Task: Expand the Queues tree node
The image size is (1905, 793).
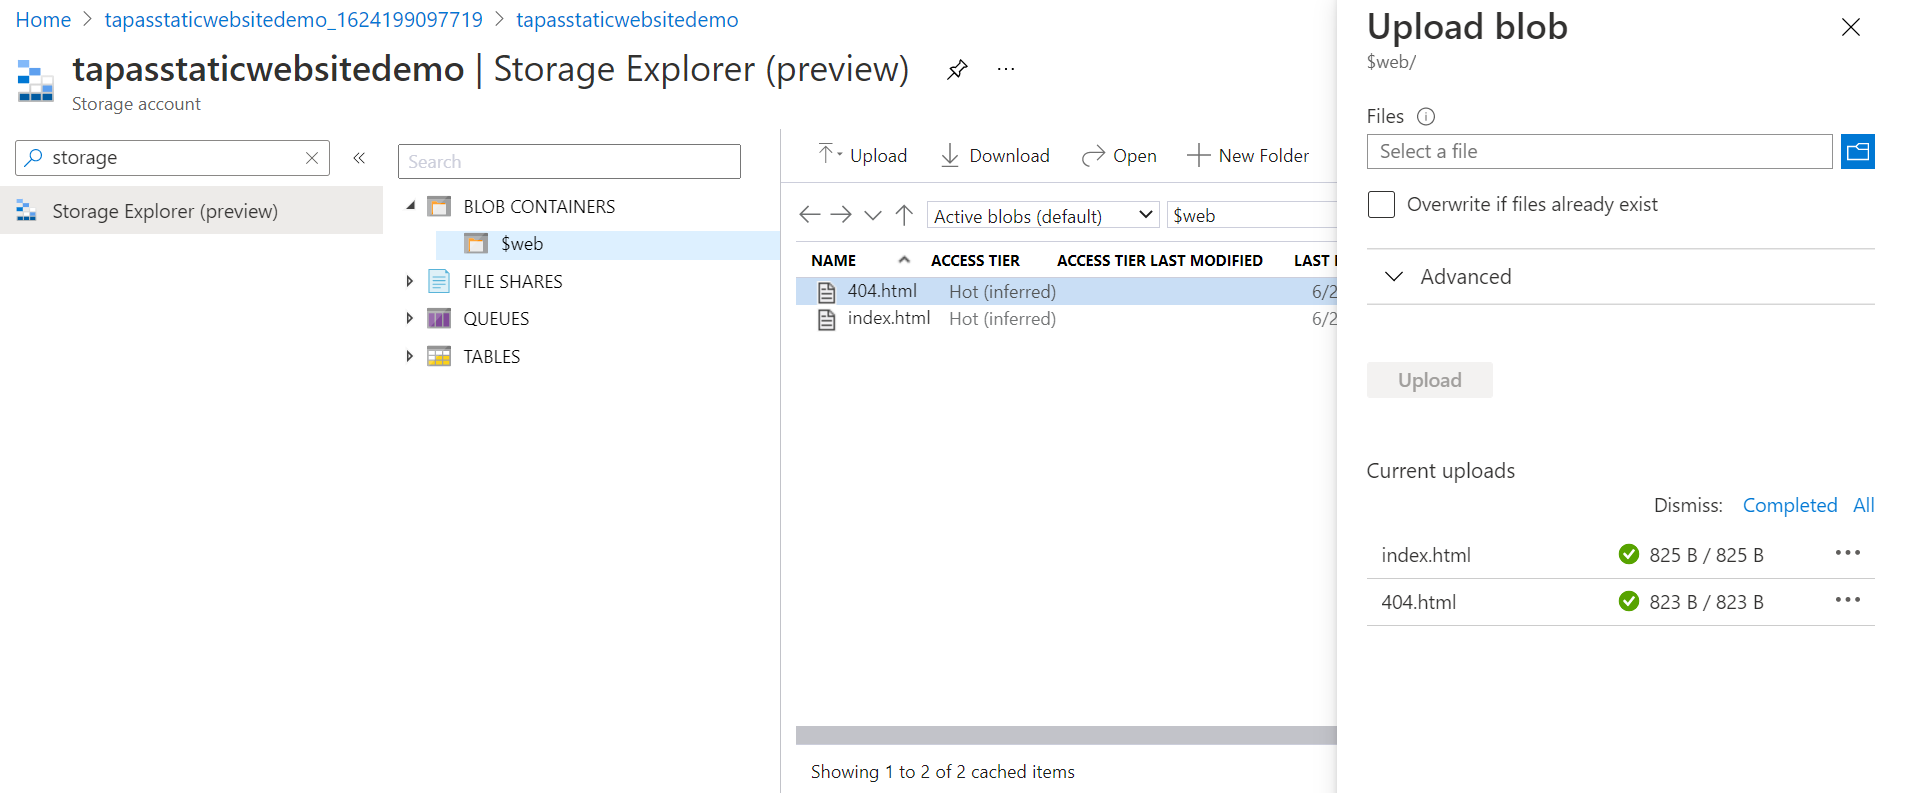Action: (x=409, y=319)
